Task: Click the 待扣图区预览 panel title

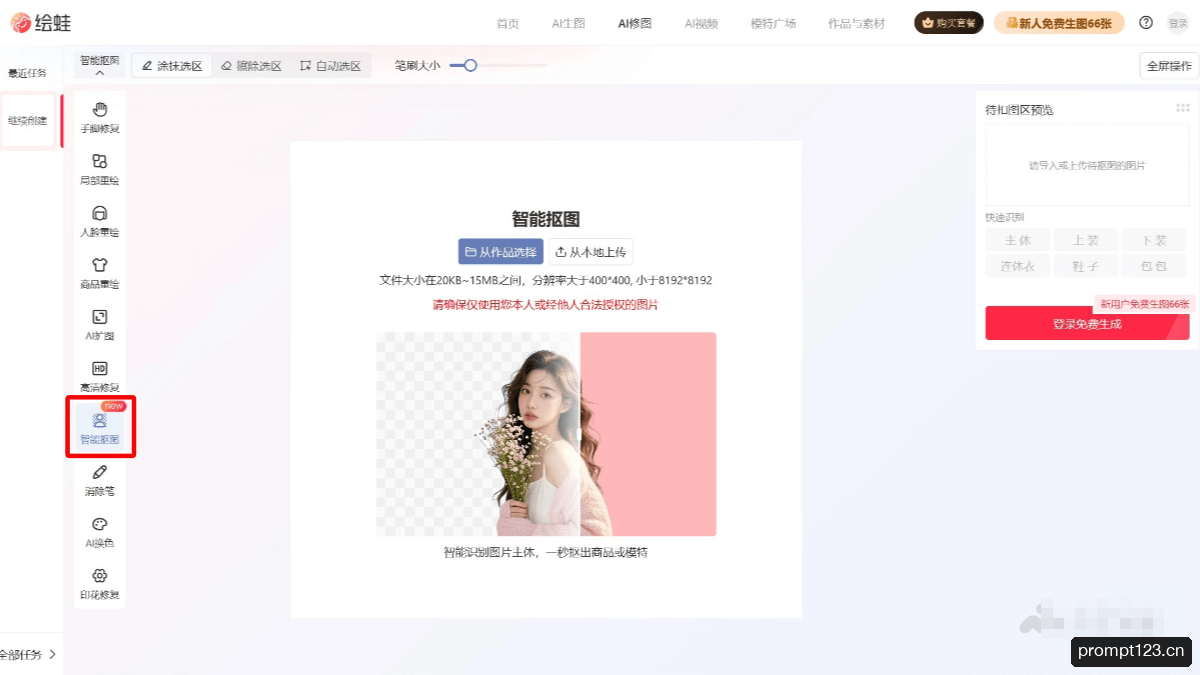Action: tap(1019, 110)
